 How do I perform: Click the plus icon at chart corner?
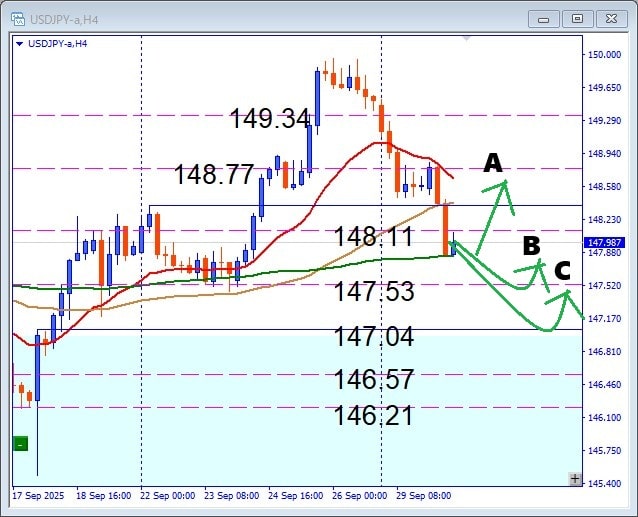tap(574, 479)
